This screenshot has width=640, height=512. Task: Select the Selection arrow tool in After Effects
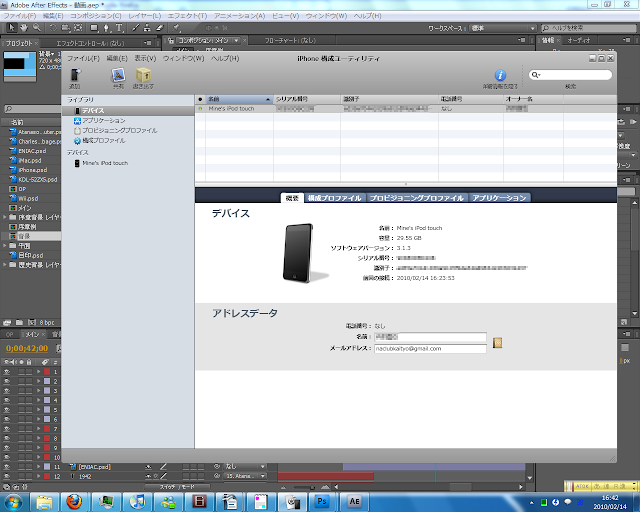(11, 28)
